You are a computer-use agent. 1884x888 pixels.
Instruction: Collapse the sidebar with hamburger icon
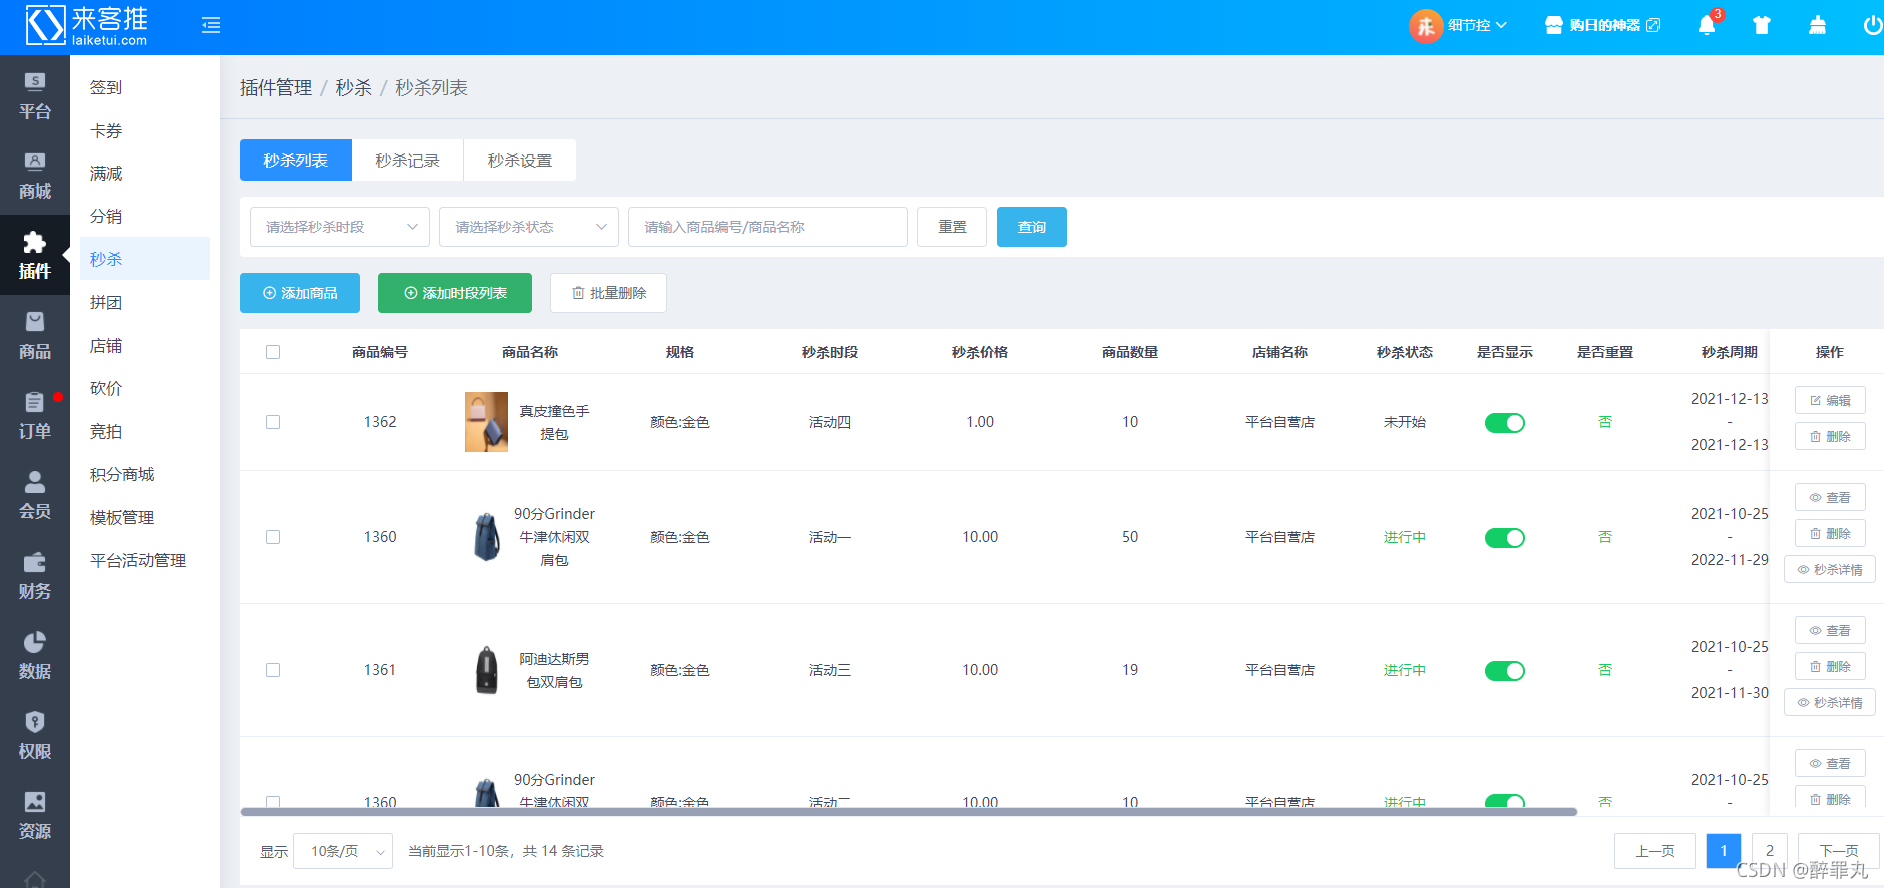[210, 25]
